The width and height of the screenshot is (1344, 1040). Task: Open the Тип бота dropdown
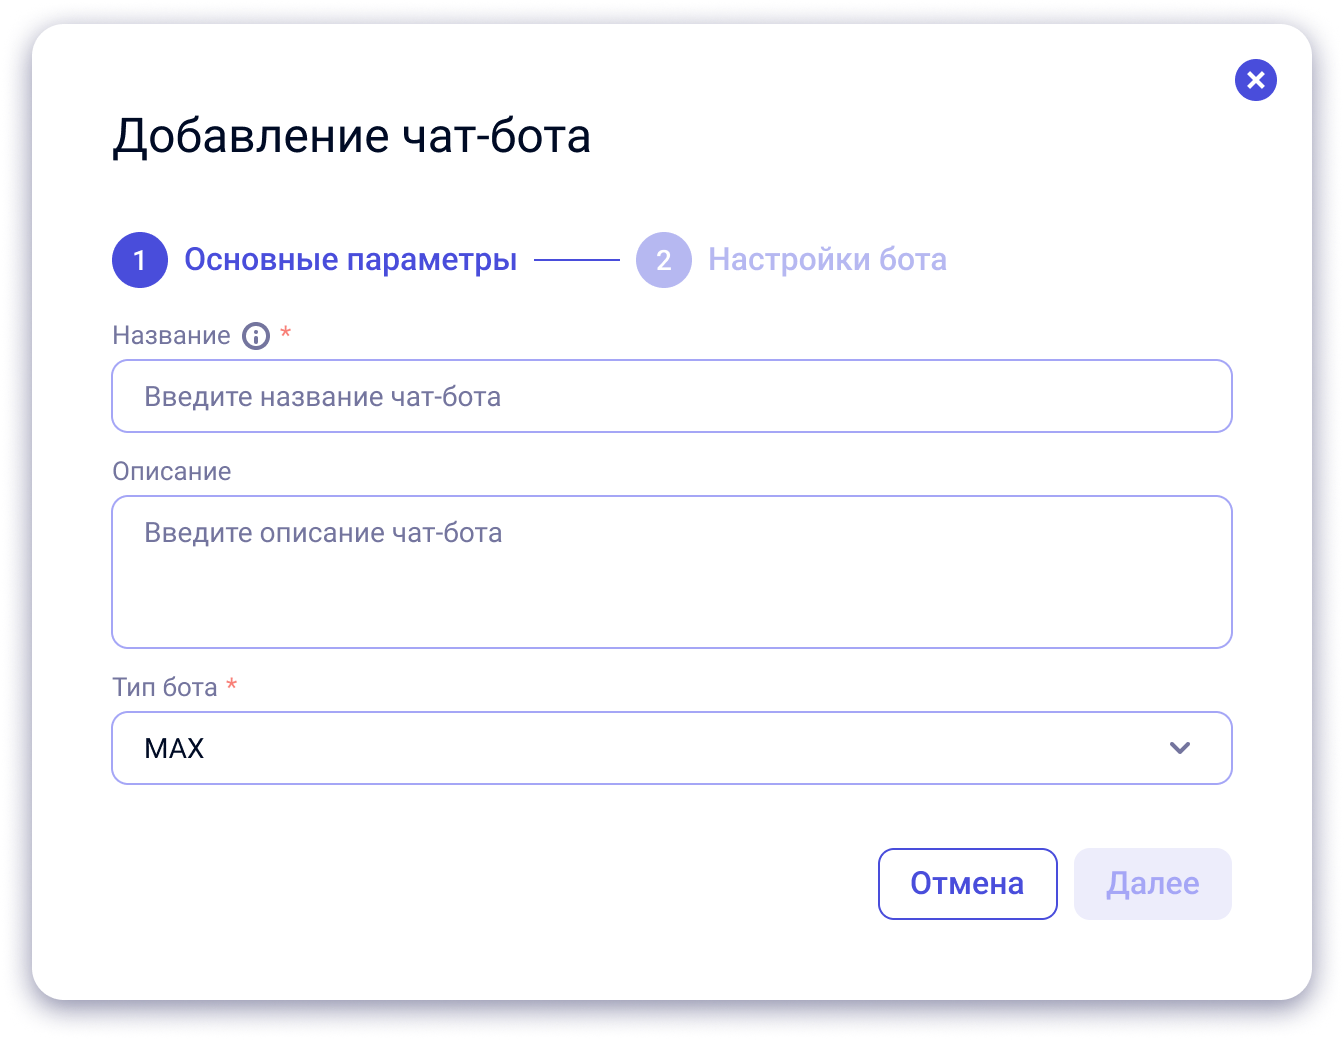pyautogui.click(x=672, y=748)
